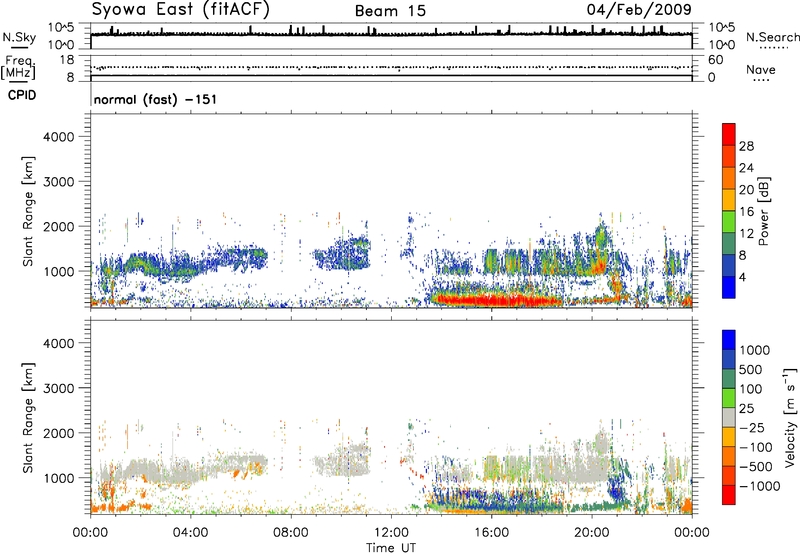Image resolution: width=800 pixels, height=554 pixels.
Task: Click the 'Freq. [MHz]' axis label
Action: (18, 67)
